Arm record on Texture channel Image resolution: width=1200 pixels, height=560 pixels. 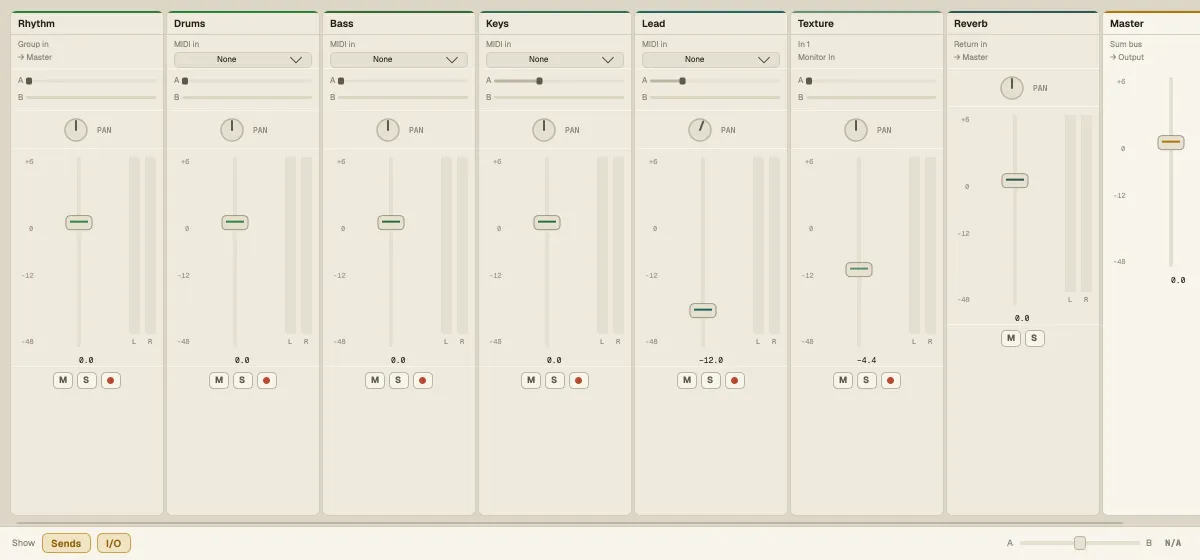pyautogui.click(x=891, y=380)
